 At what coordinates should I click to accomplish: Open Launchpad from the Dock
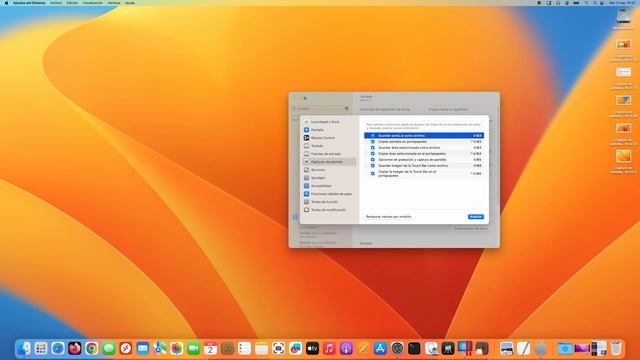(41, 348)
